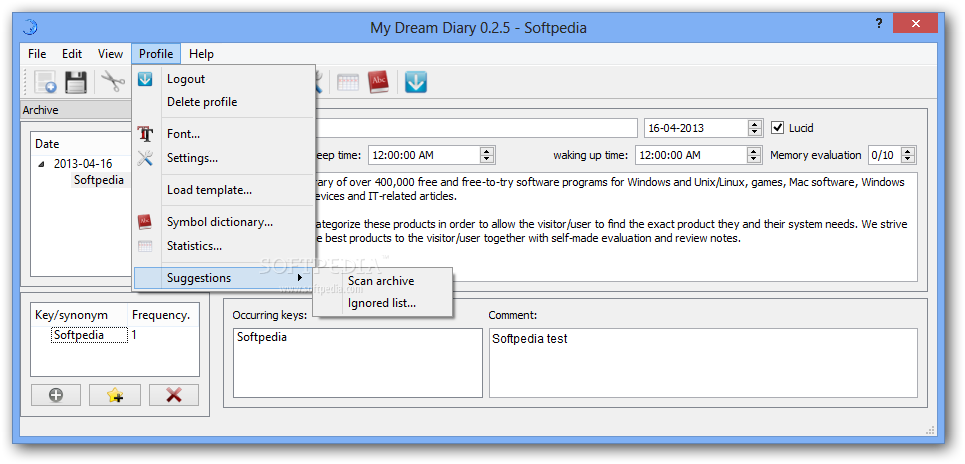The image size is (965, 464).
Task: Click into the date field 16-04-2013
Action: [696, 128]
